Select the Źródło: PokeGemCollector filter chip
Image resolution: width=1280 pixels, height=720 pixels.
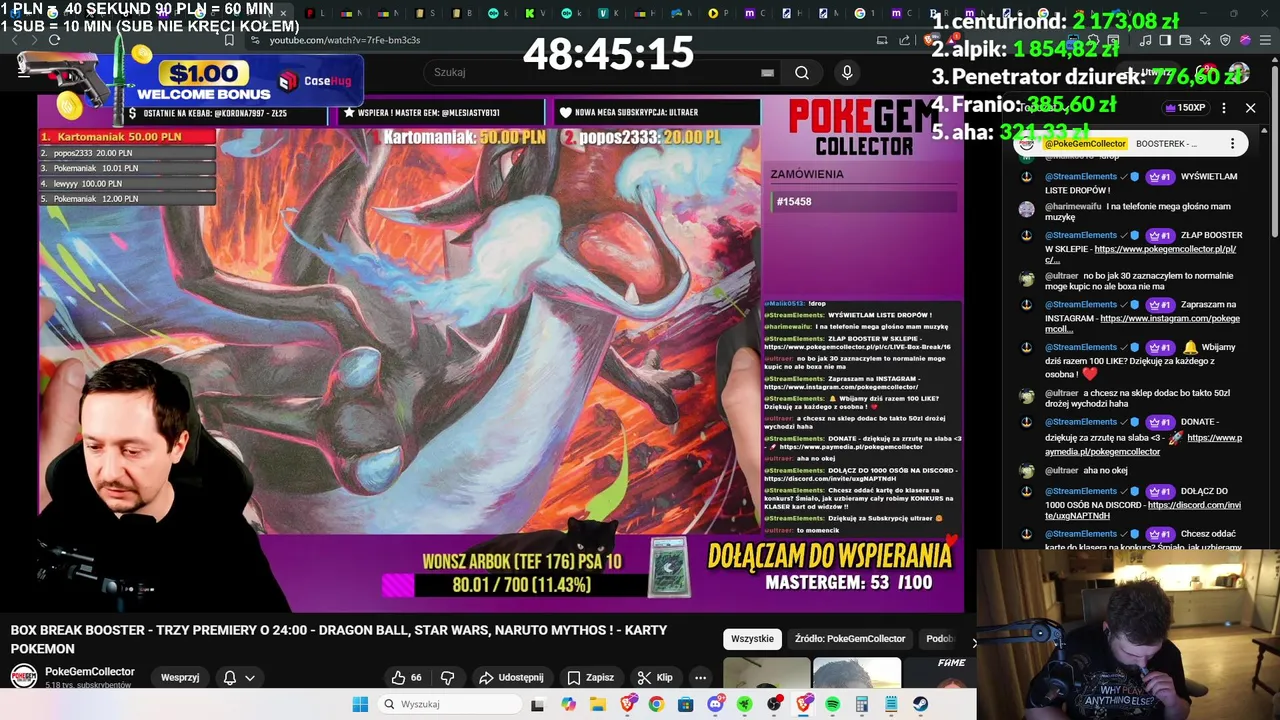850,638
